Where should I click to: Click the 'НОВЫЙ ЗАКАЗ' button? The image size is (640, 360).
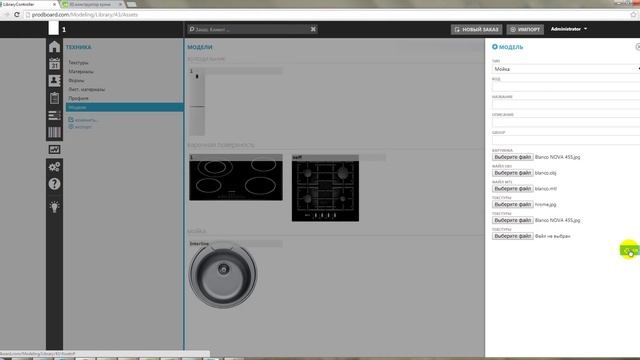point(476,29)
